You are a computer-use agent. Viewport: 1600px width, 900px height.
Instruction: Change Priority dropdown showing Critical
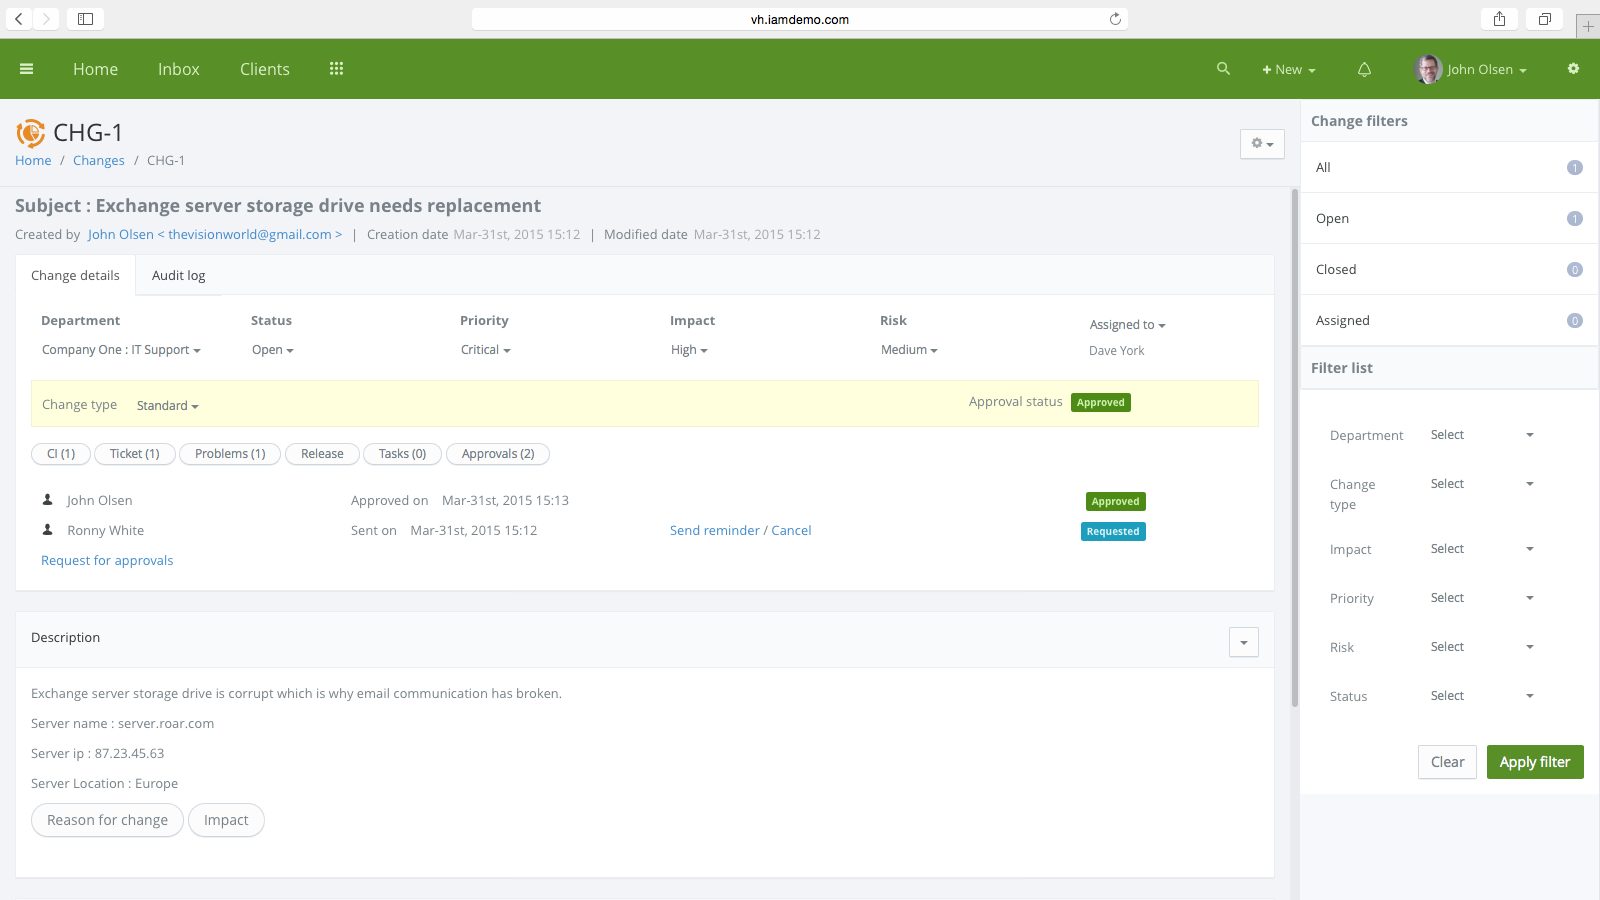point(485,350)
